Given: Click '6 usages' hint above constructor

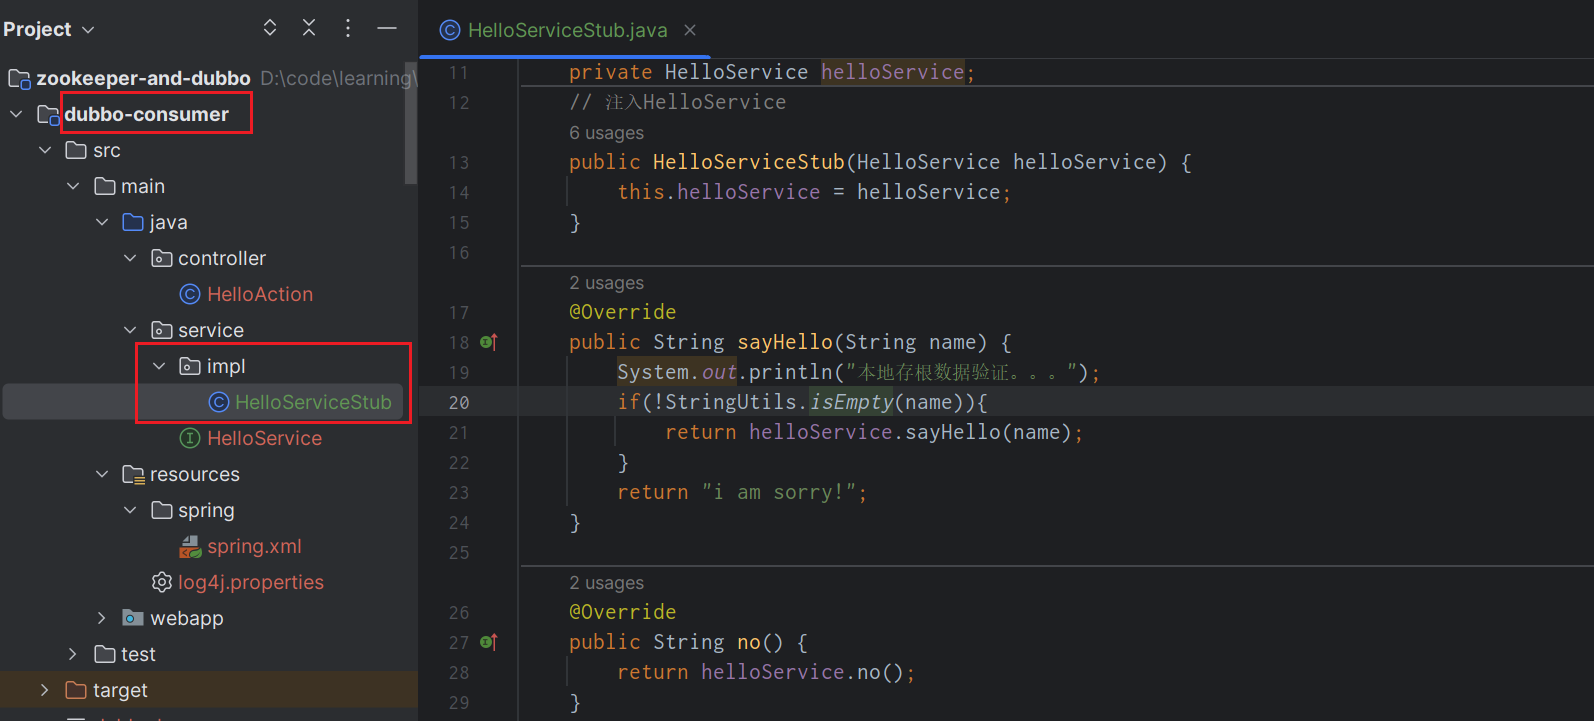Looking at the screenshot, I should (606, 133).
